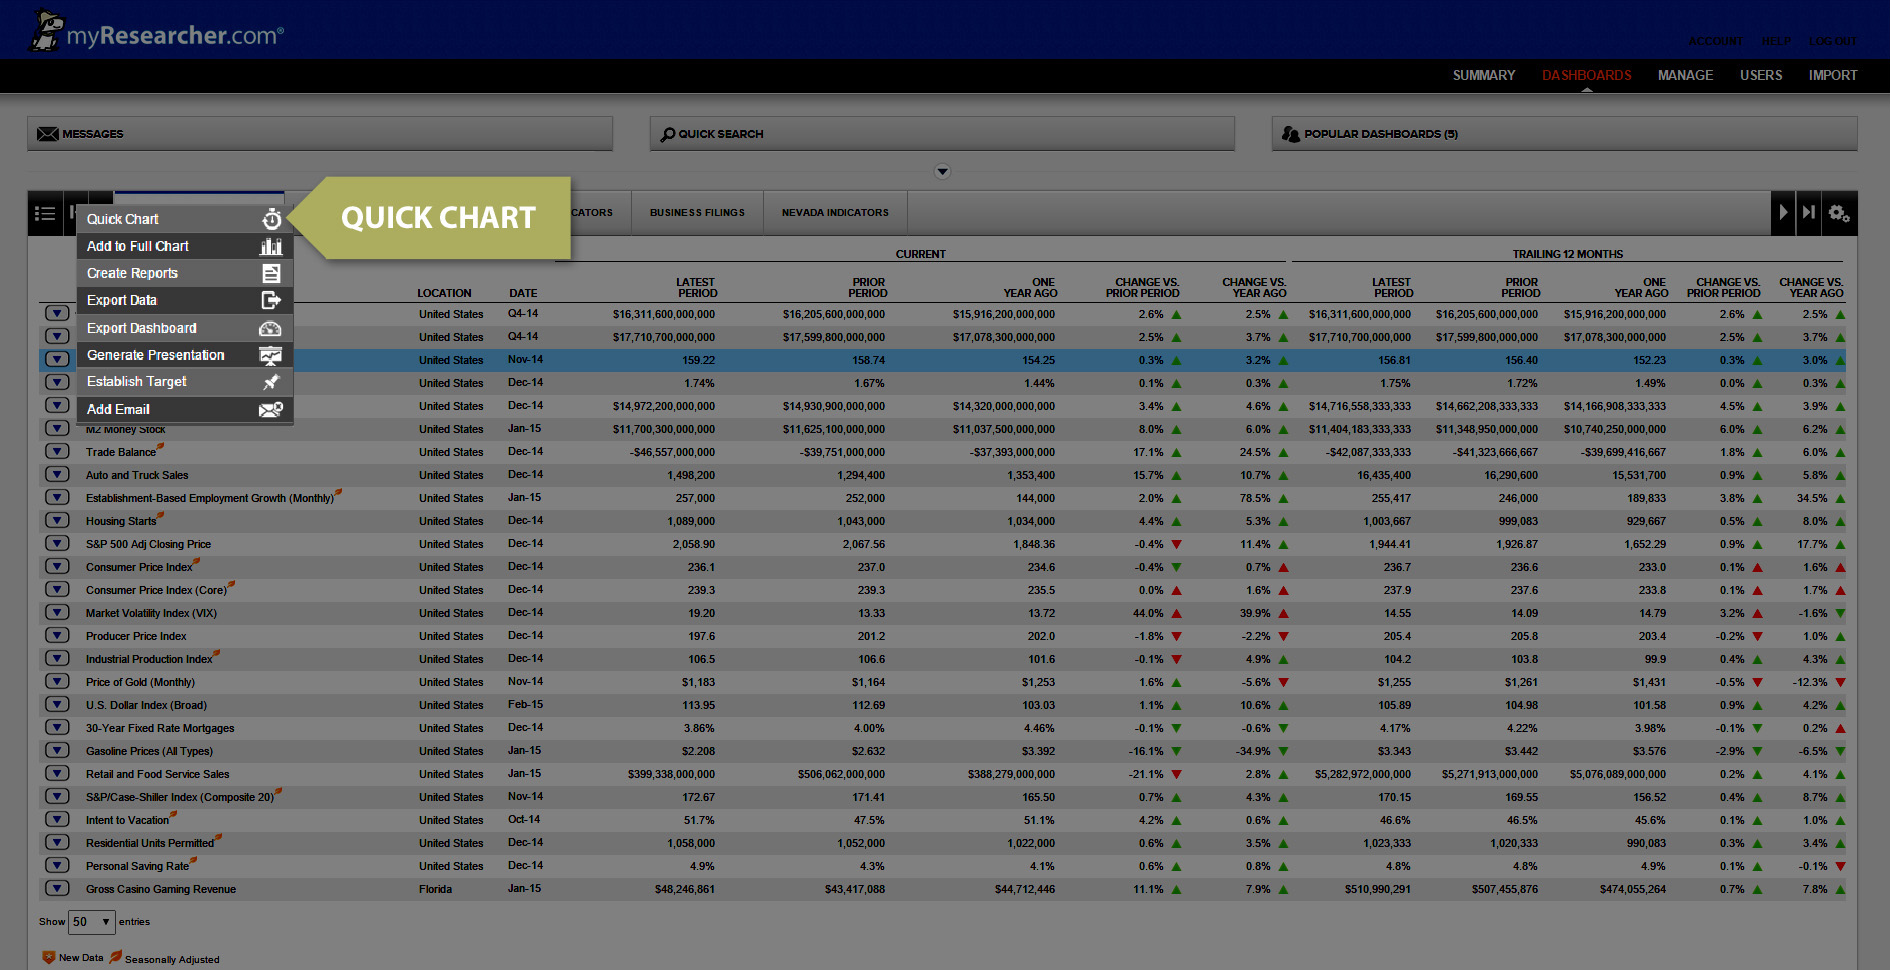Viewport: 1890px width, 970px height.
Task: Open the Quick Search panel bar
Action: pyautogui.click(x=942, y=134)
